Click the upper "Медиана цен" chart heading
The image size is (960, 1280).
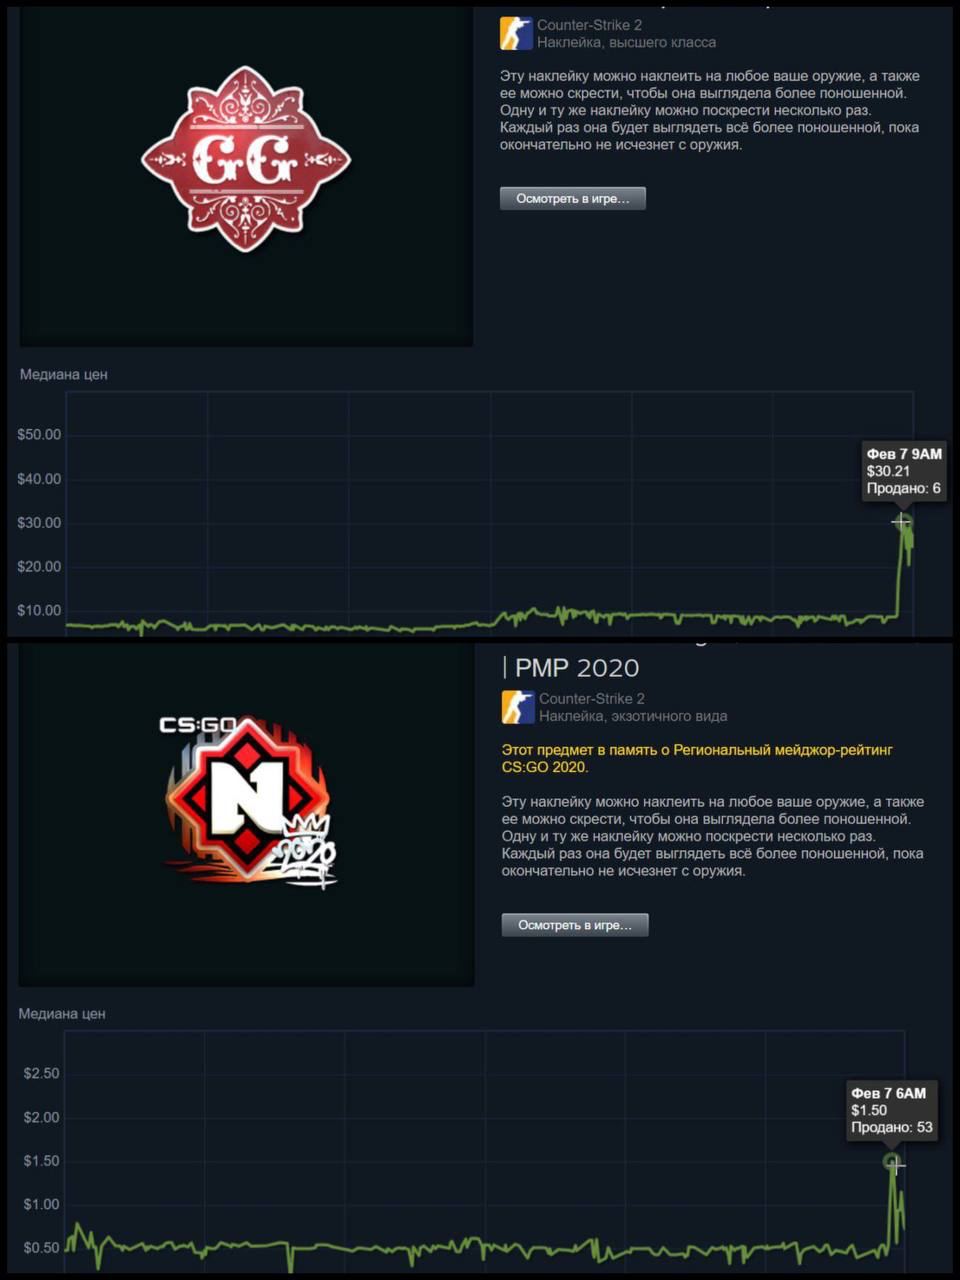[x=64, y=374]
